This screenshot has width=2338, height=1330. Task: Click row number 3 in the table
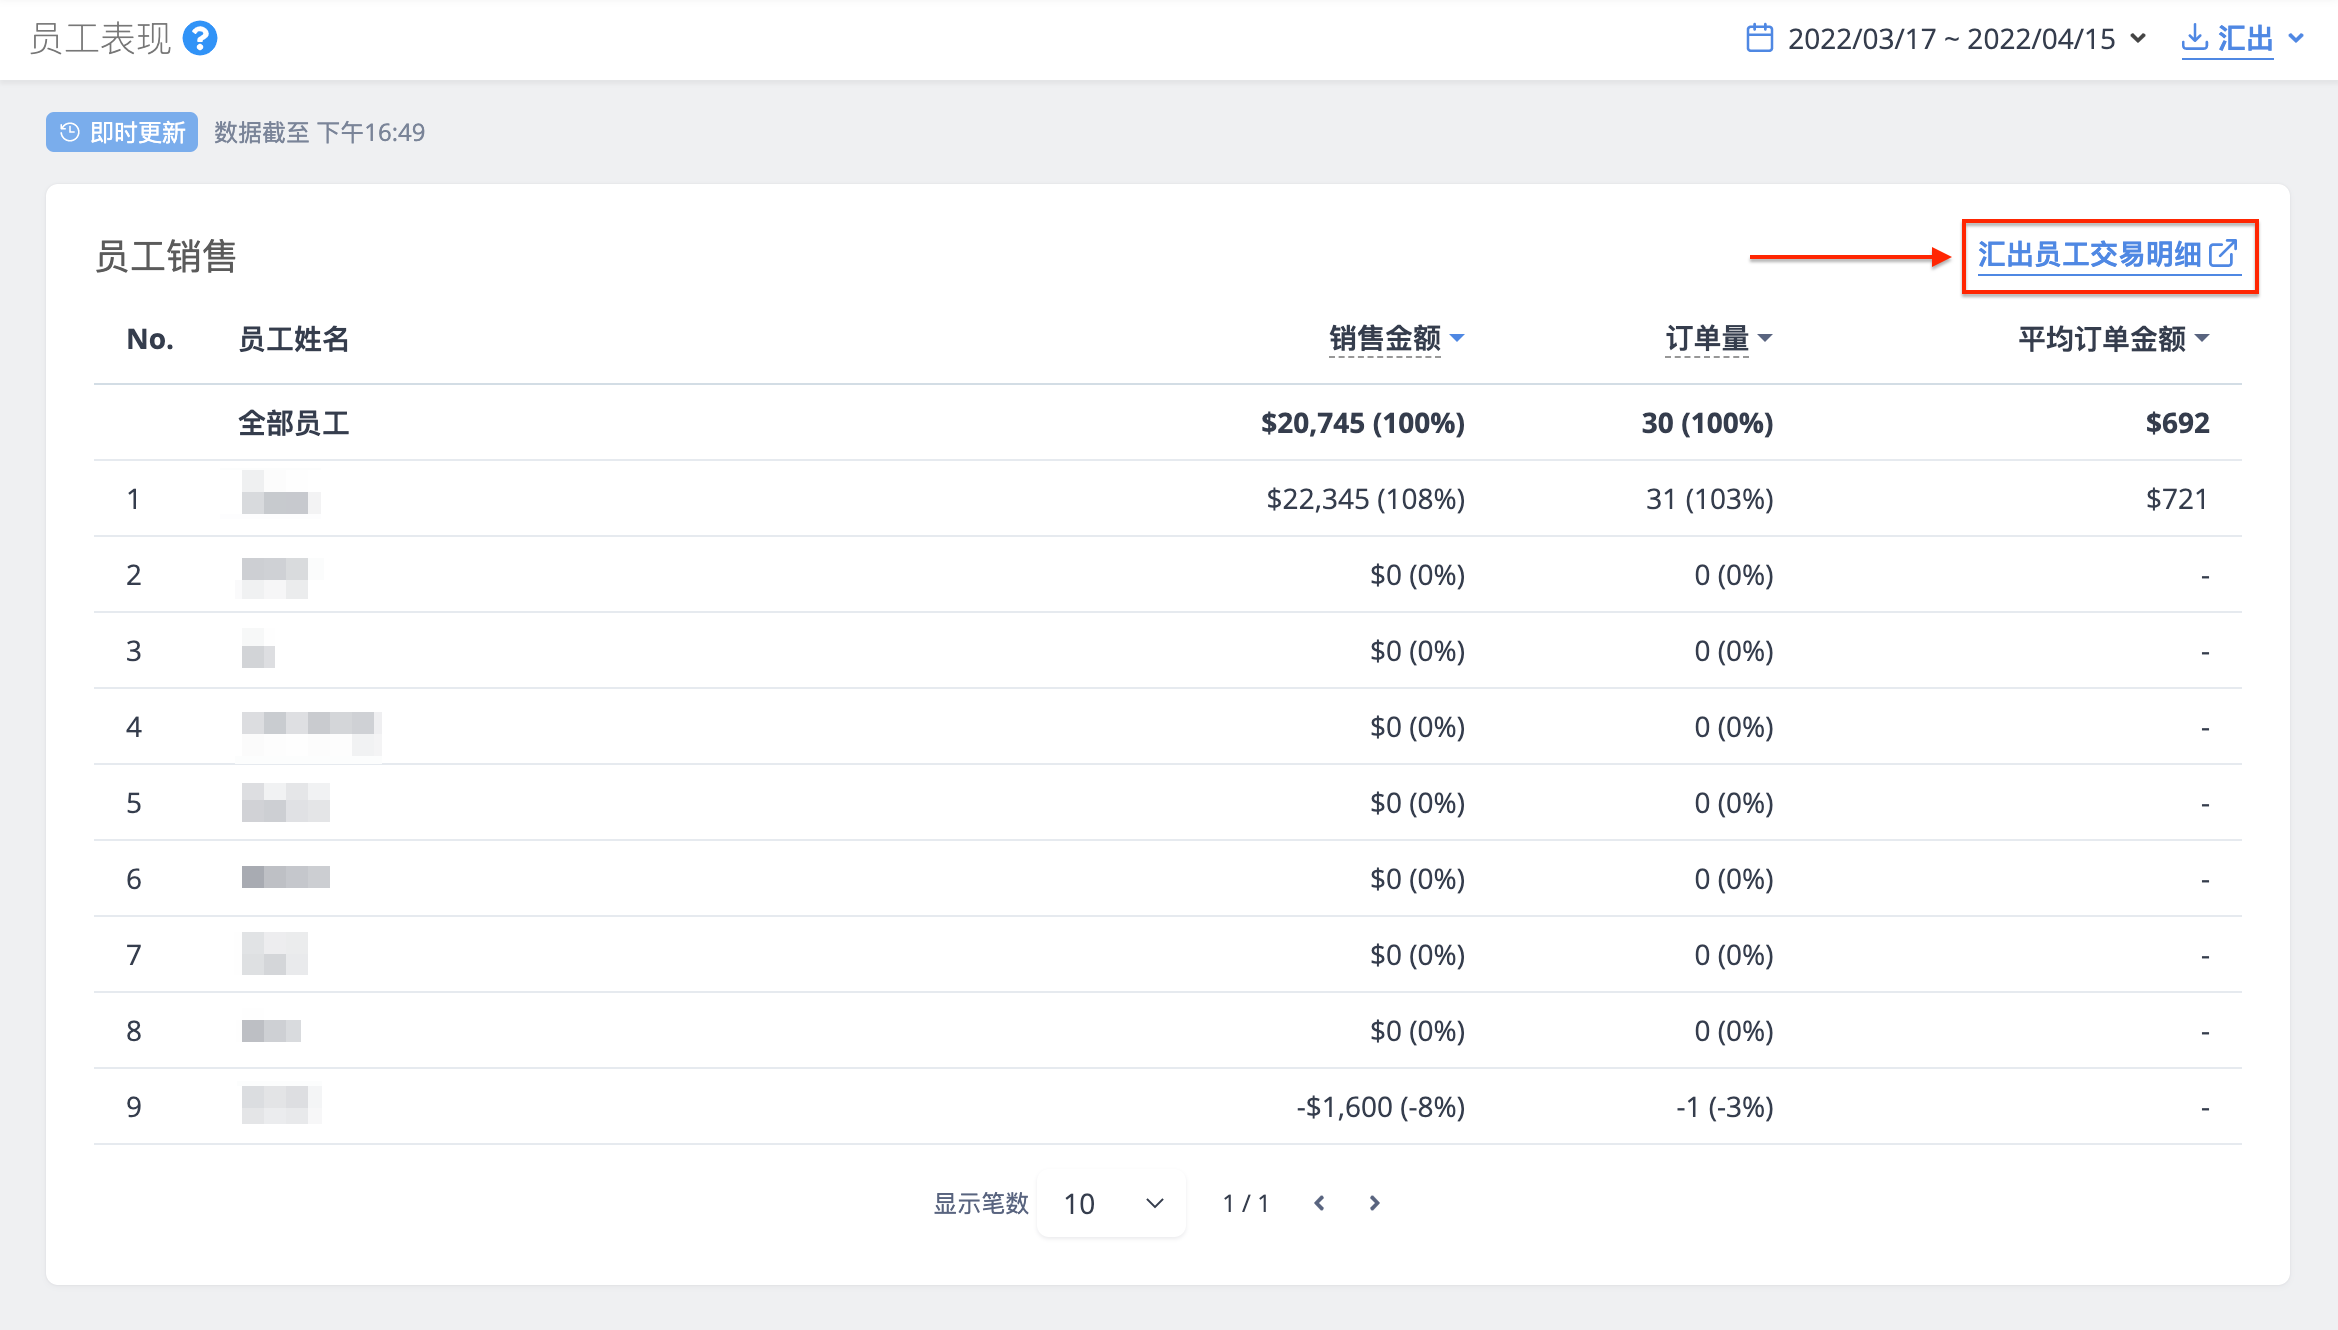(x=134, y=651)
